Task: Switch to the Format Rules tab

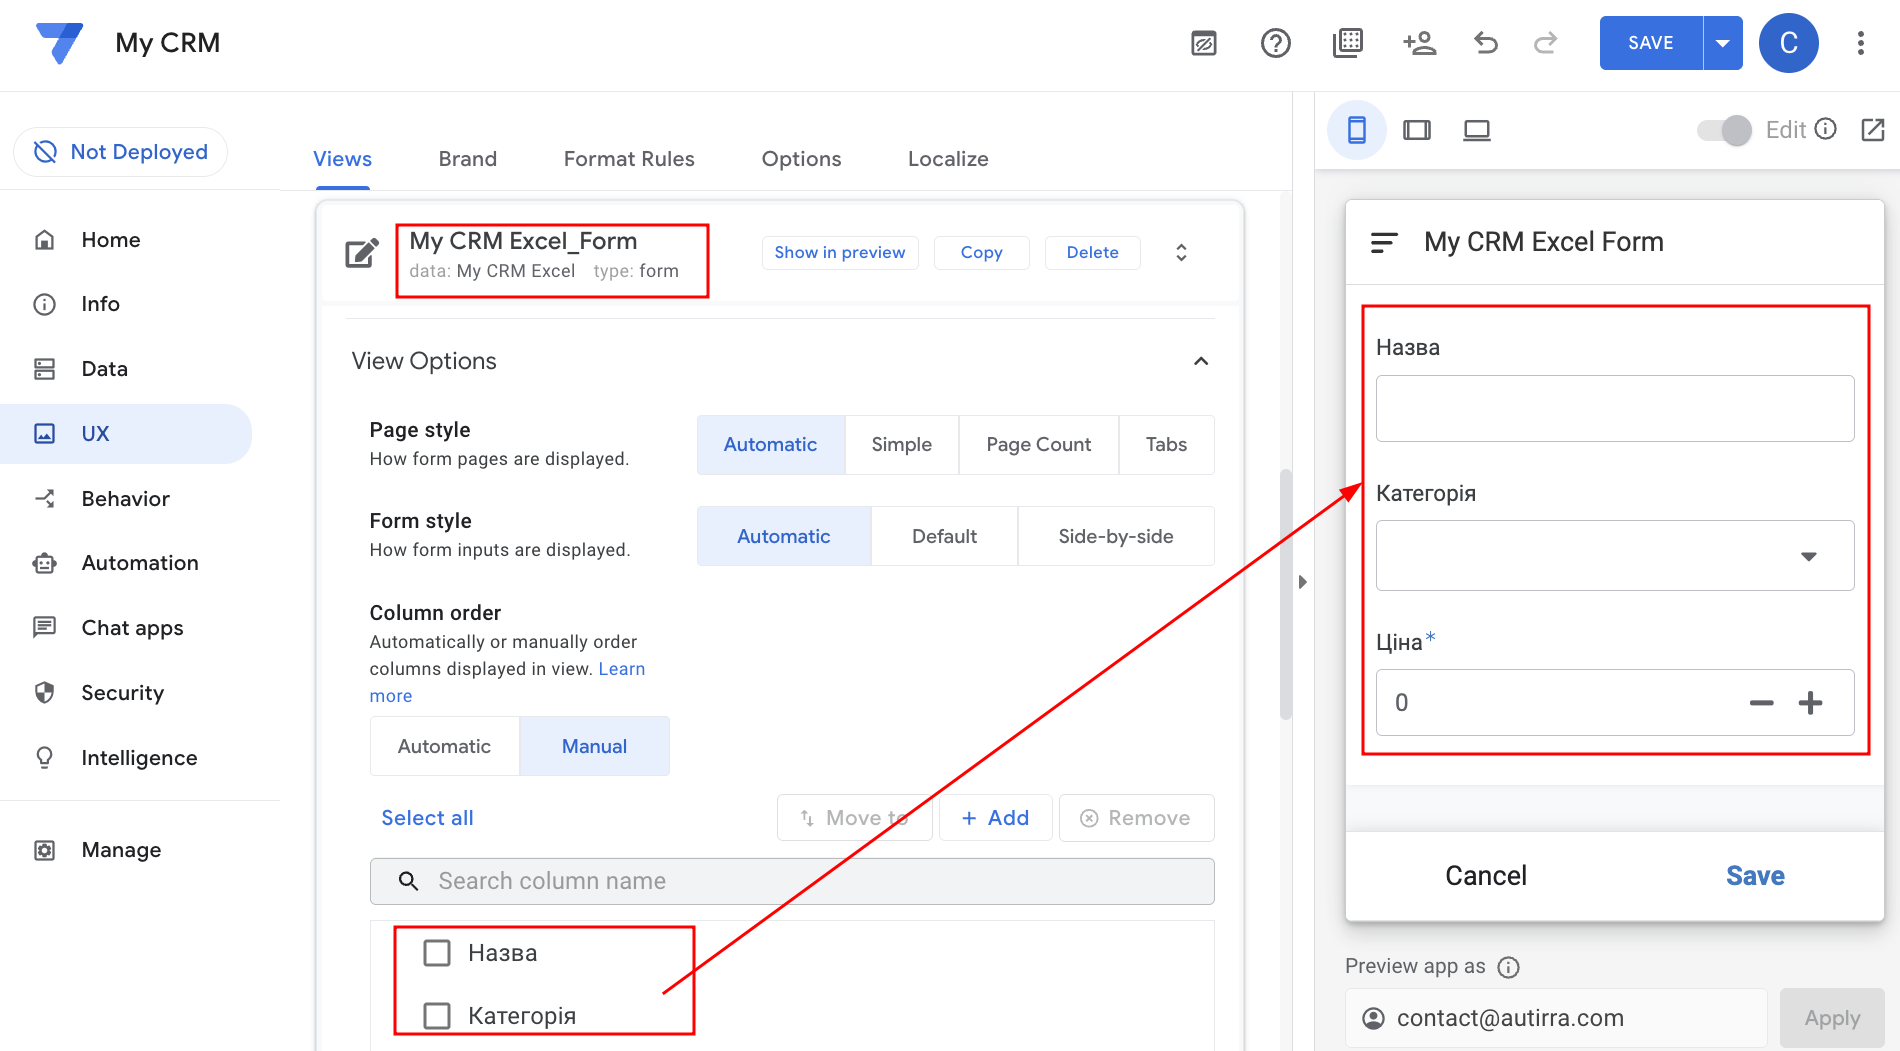Action: point(629,159)
